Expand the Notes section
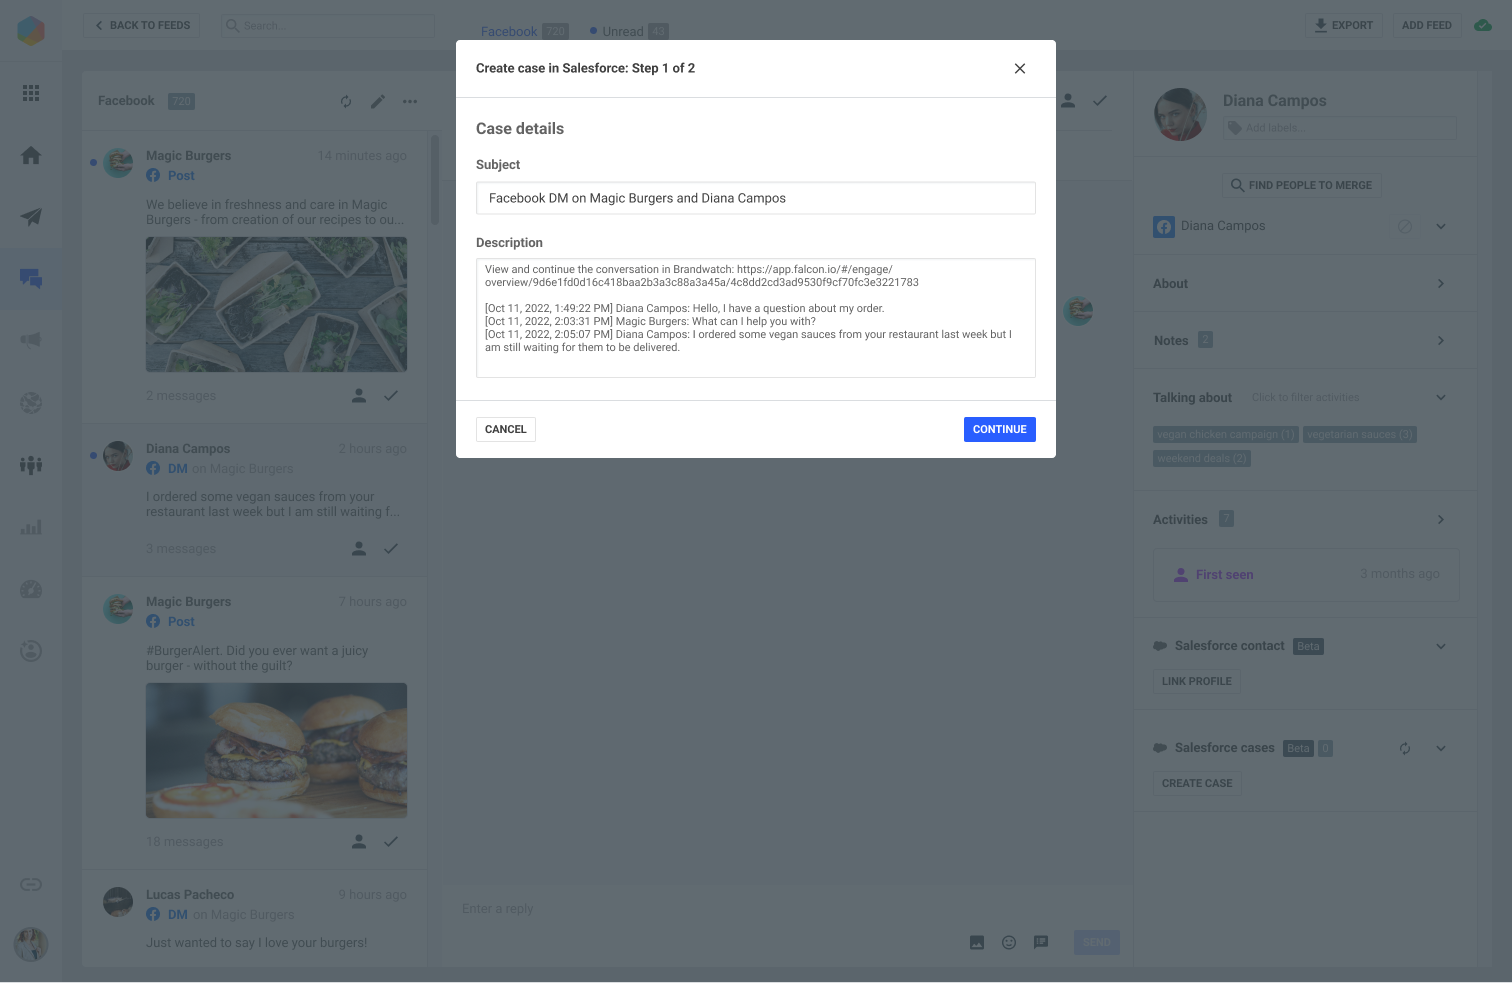Image resolution: width=1512 pixels, height=983 pixels. click(x=1441, y=341)
